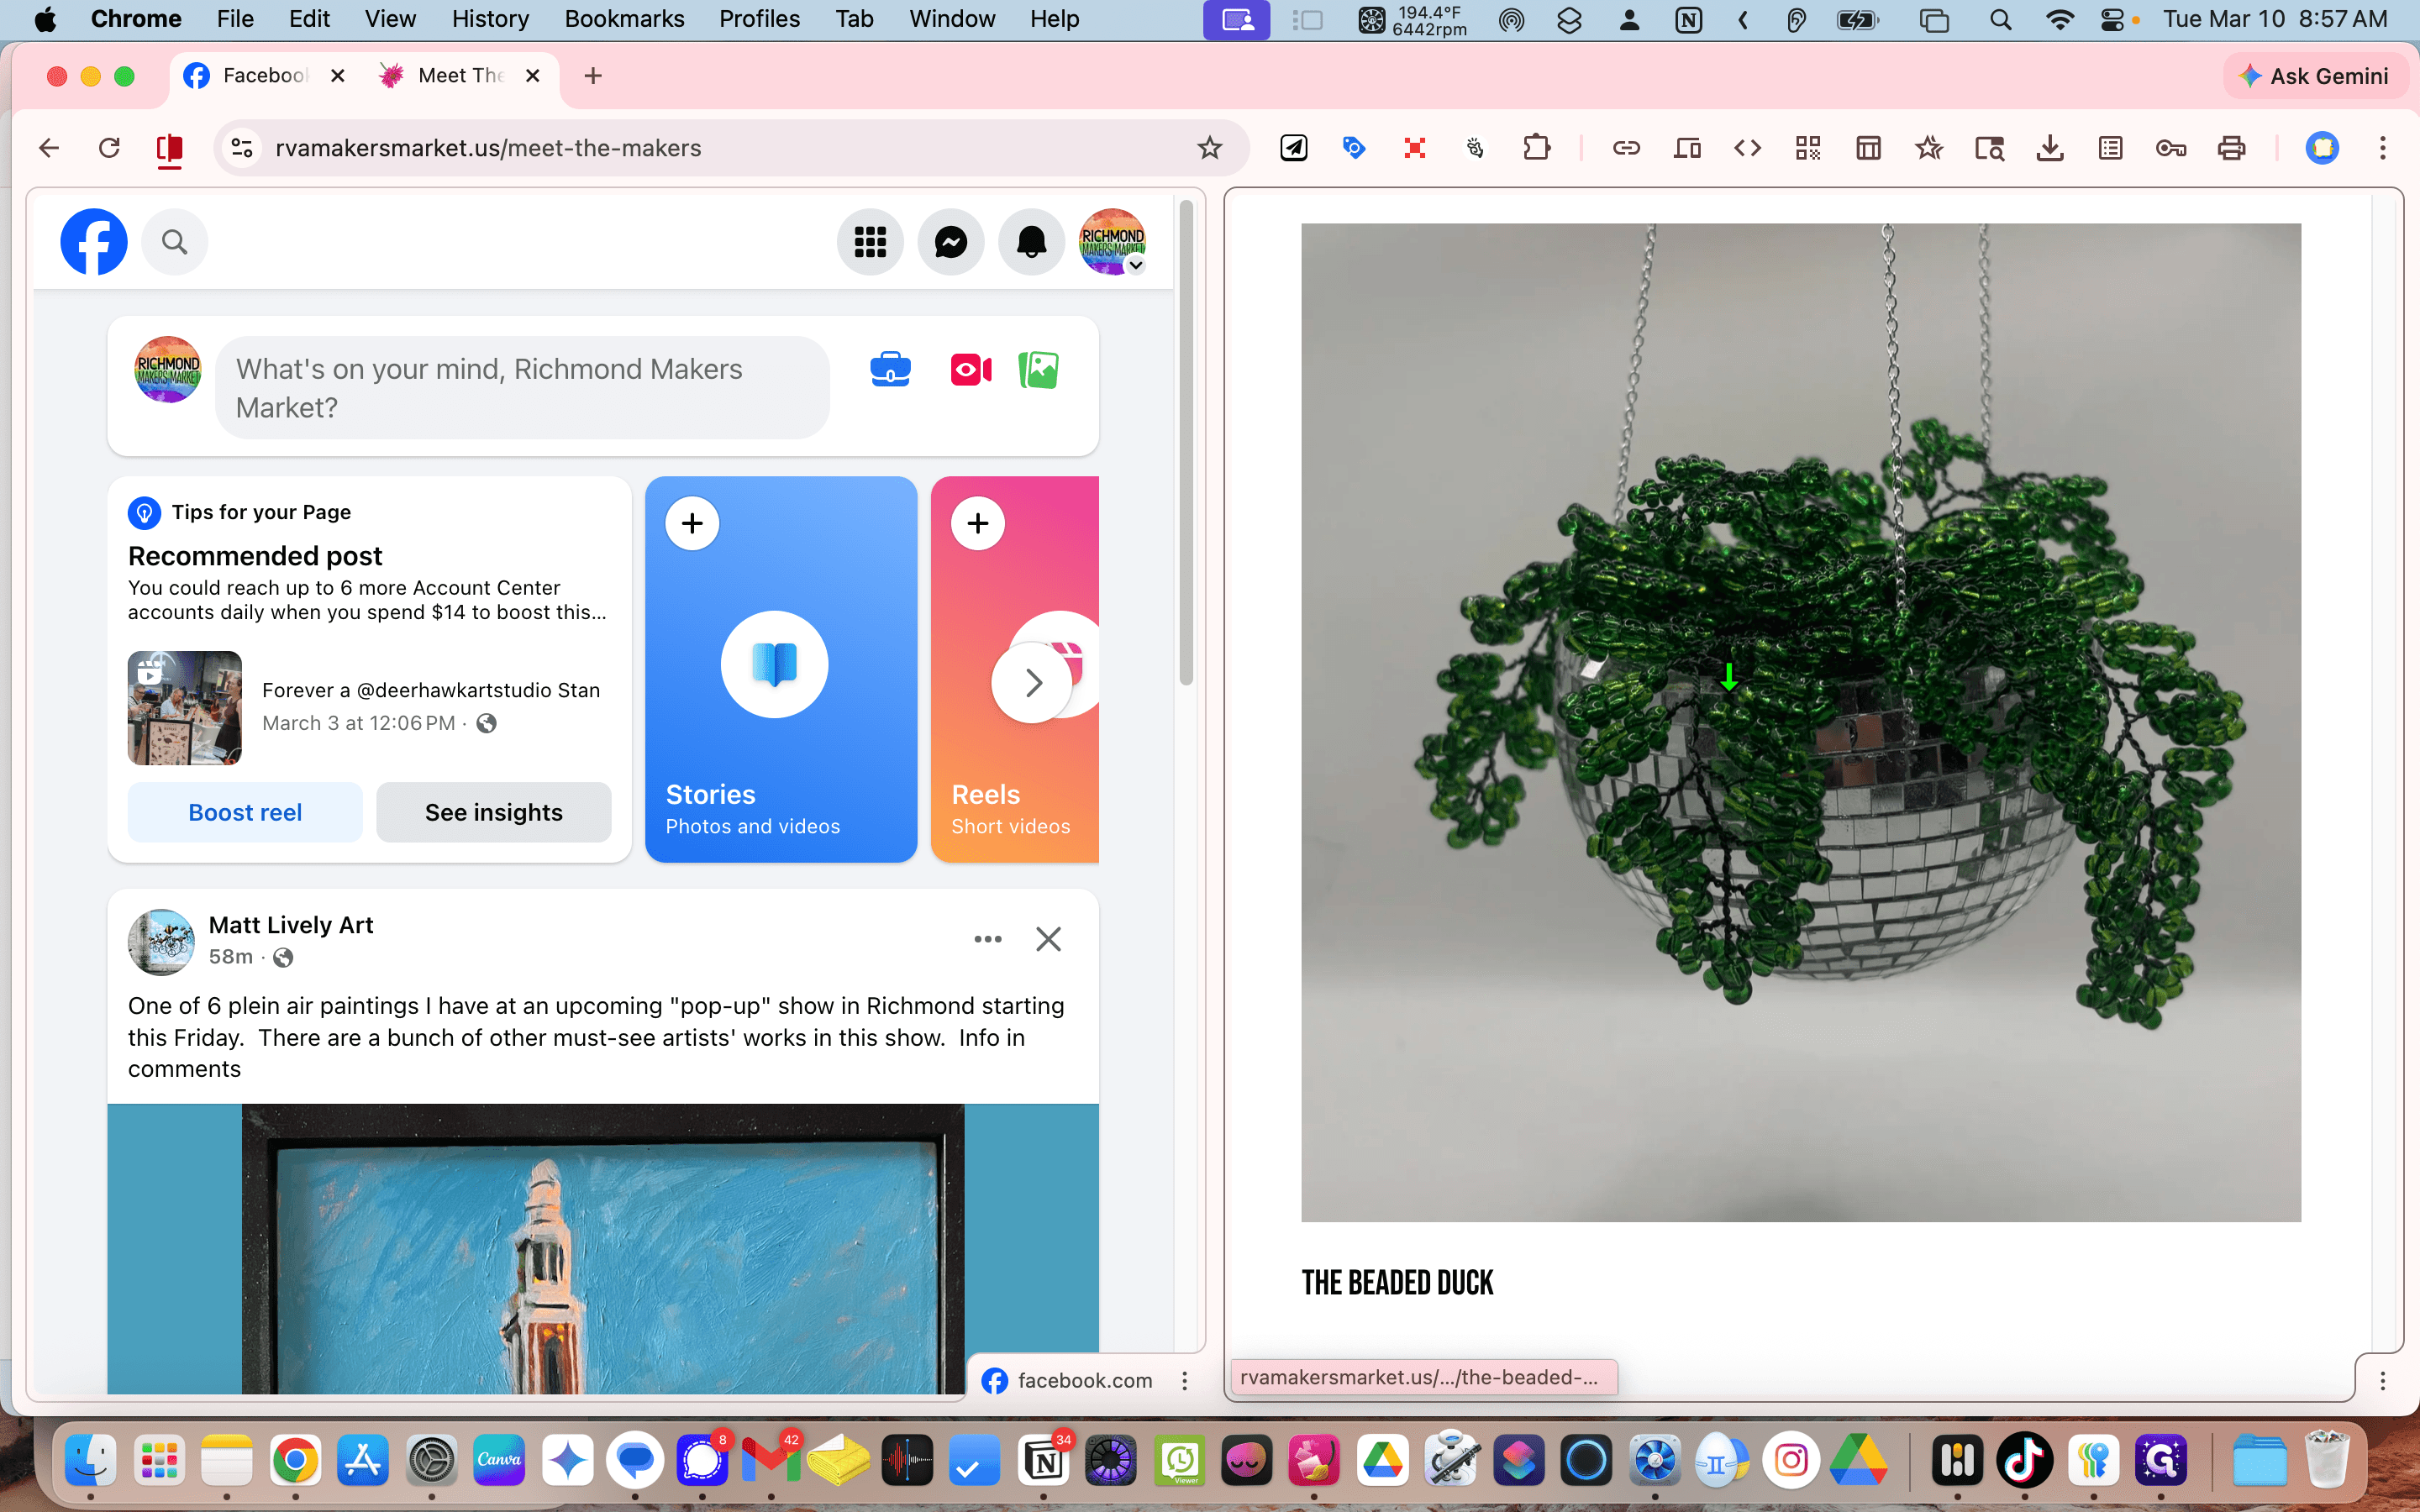Click the beaded hanging plant image

[x=1801, y=722]
